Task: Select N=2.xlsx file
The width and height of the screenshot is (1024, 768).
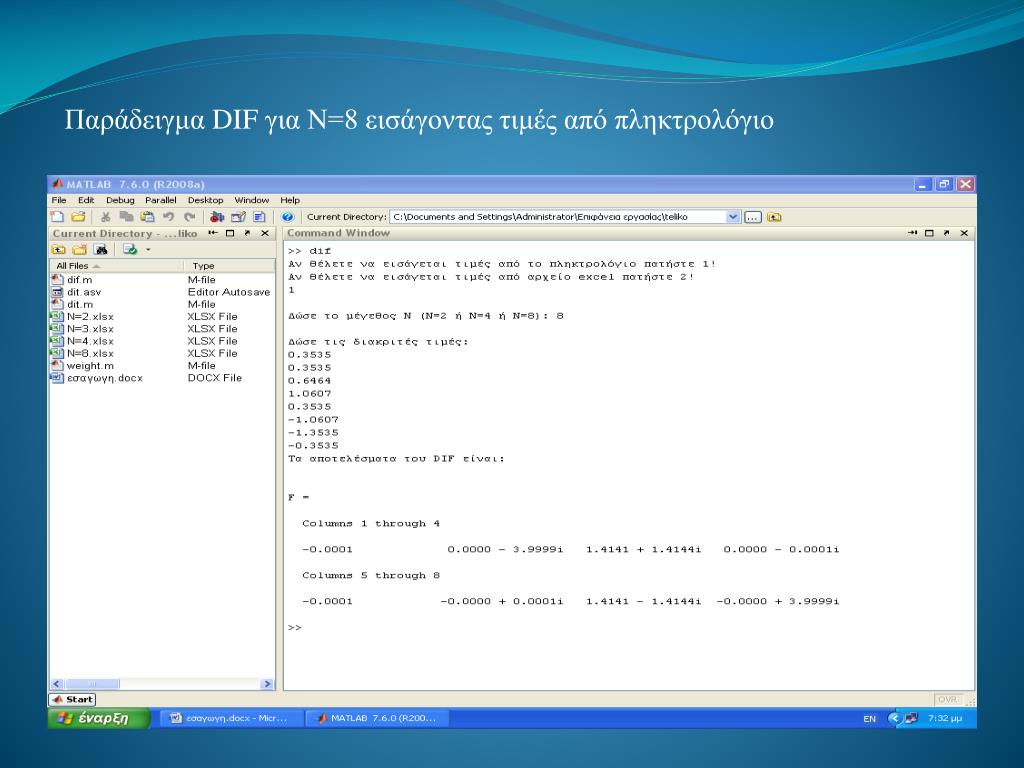Action: pos(90,317)
